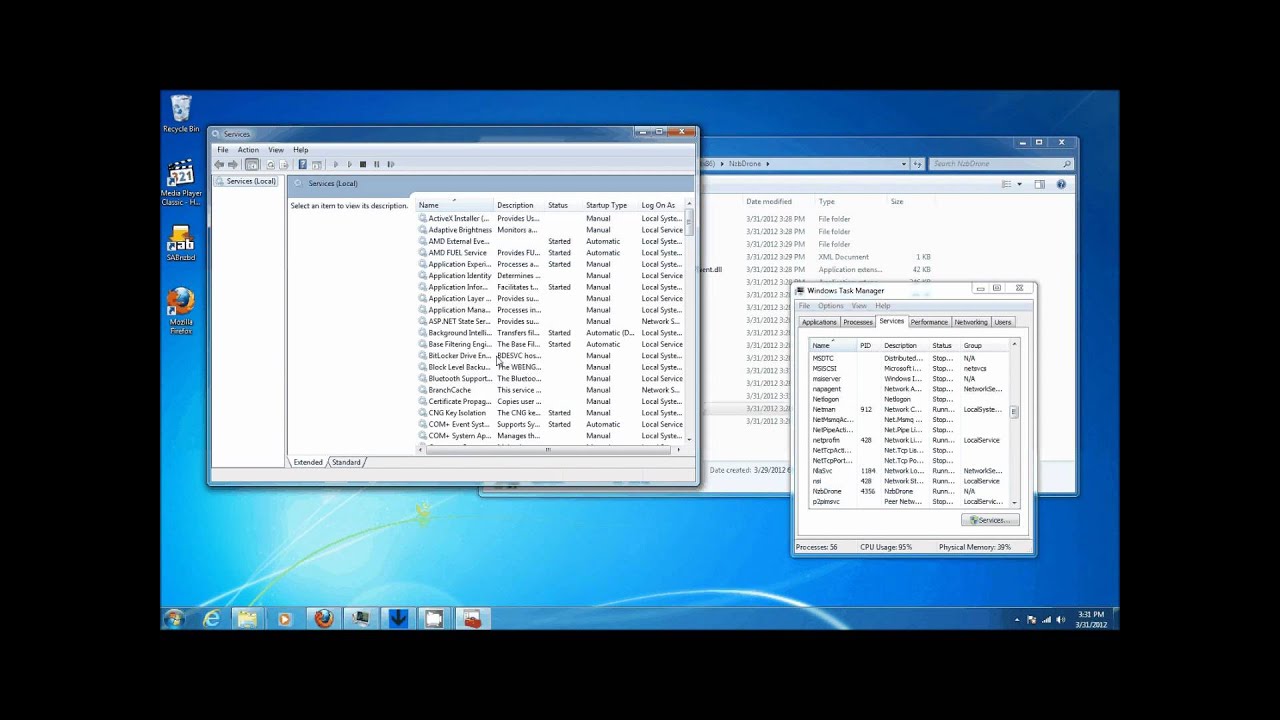Switch to the Networking tab
The height and width of the screenshot is (720, 1280).
(x=971, y=322)
